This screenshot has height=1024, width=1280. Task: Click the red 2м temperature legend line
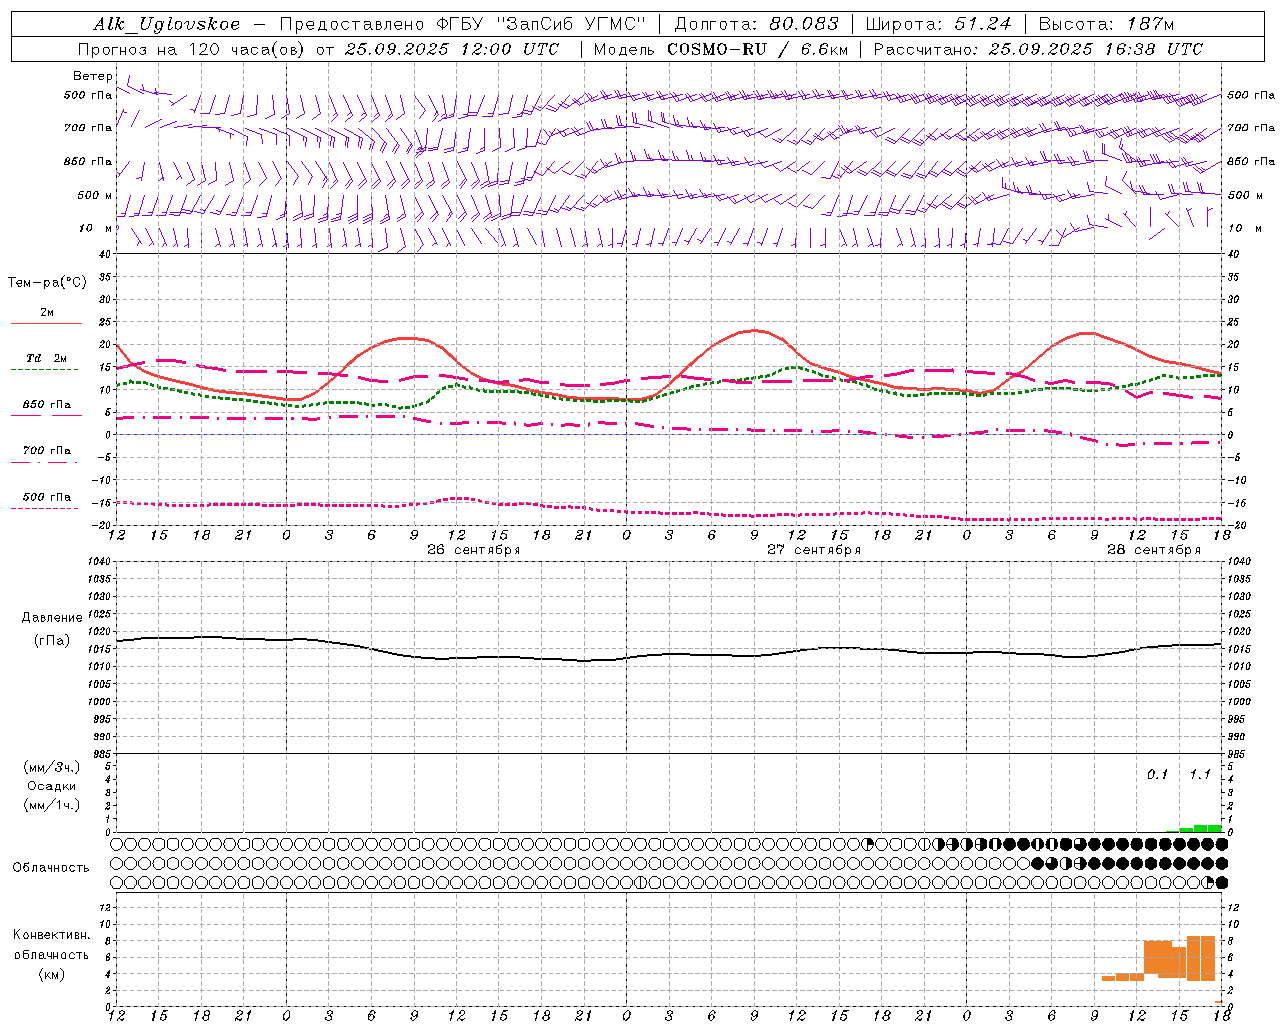click(46, 323)
